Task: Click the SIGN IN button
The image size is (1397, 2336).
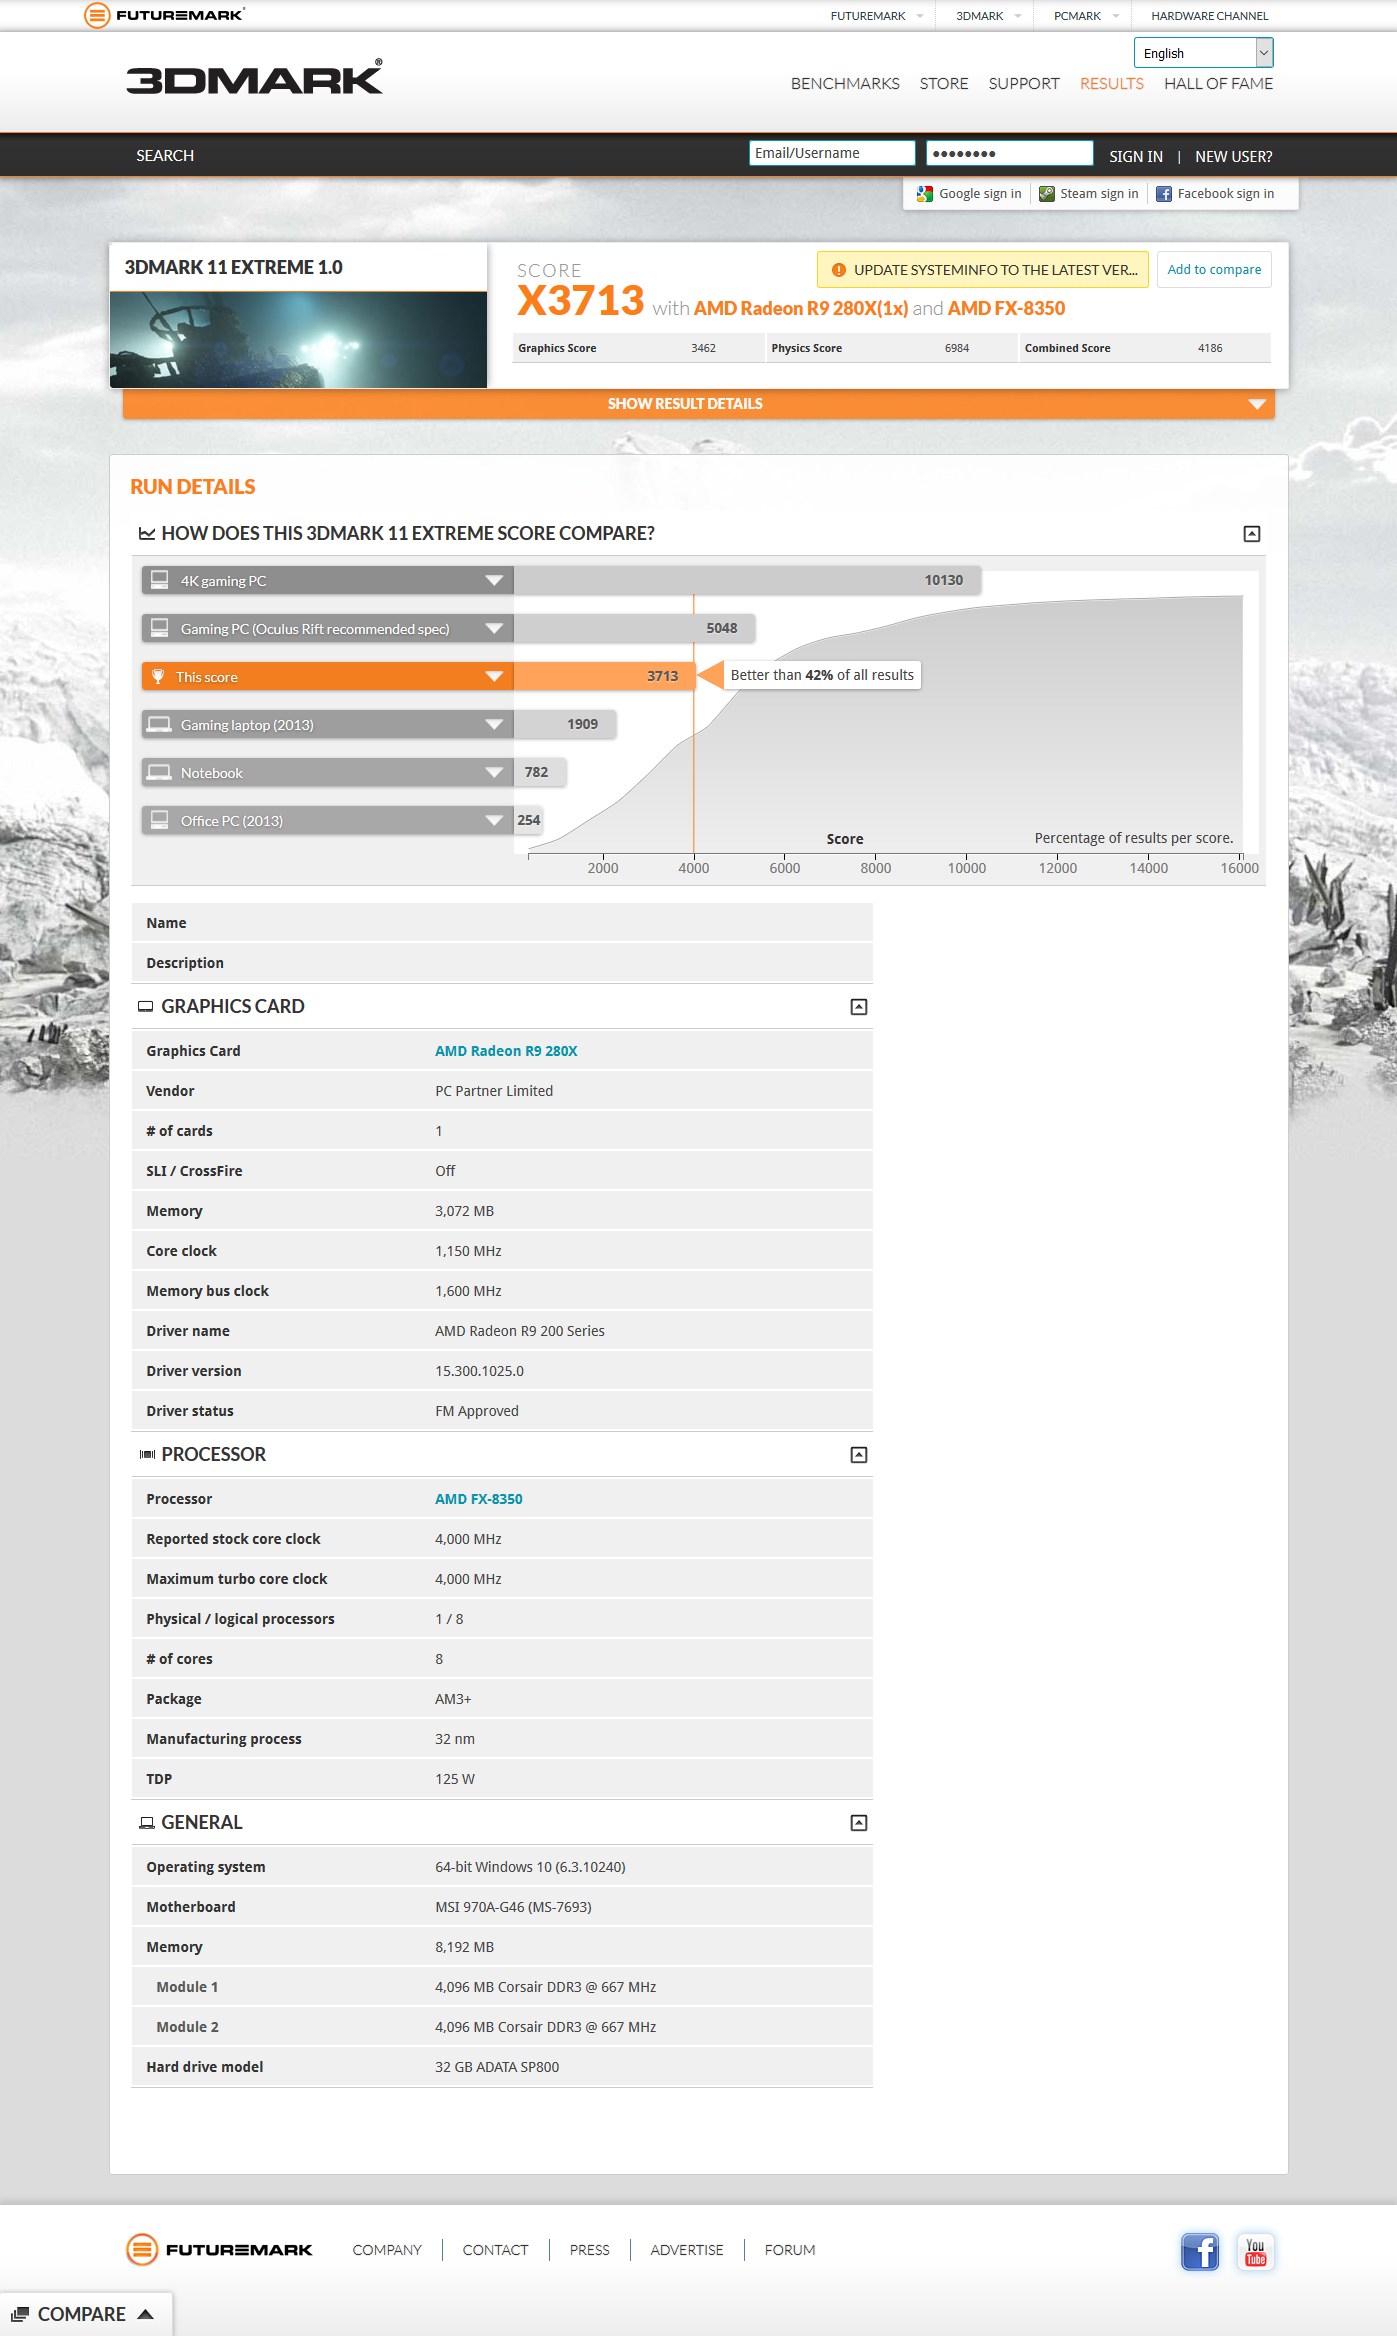Action: tap(1136, 157)
